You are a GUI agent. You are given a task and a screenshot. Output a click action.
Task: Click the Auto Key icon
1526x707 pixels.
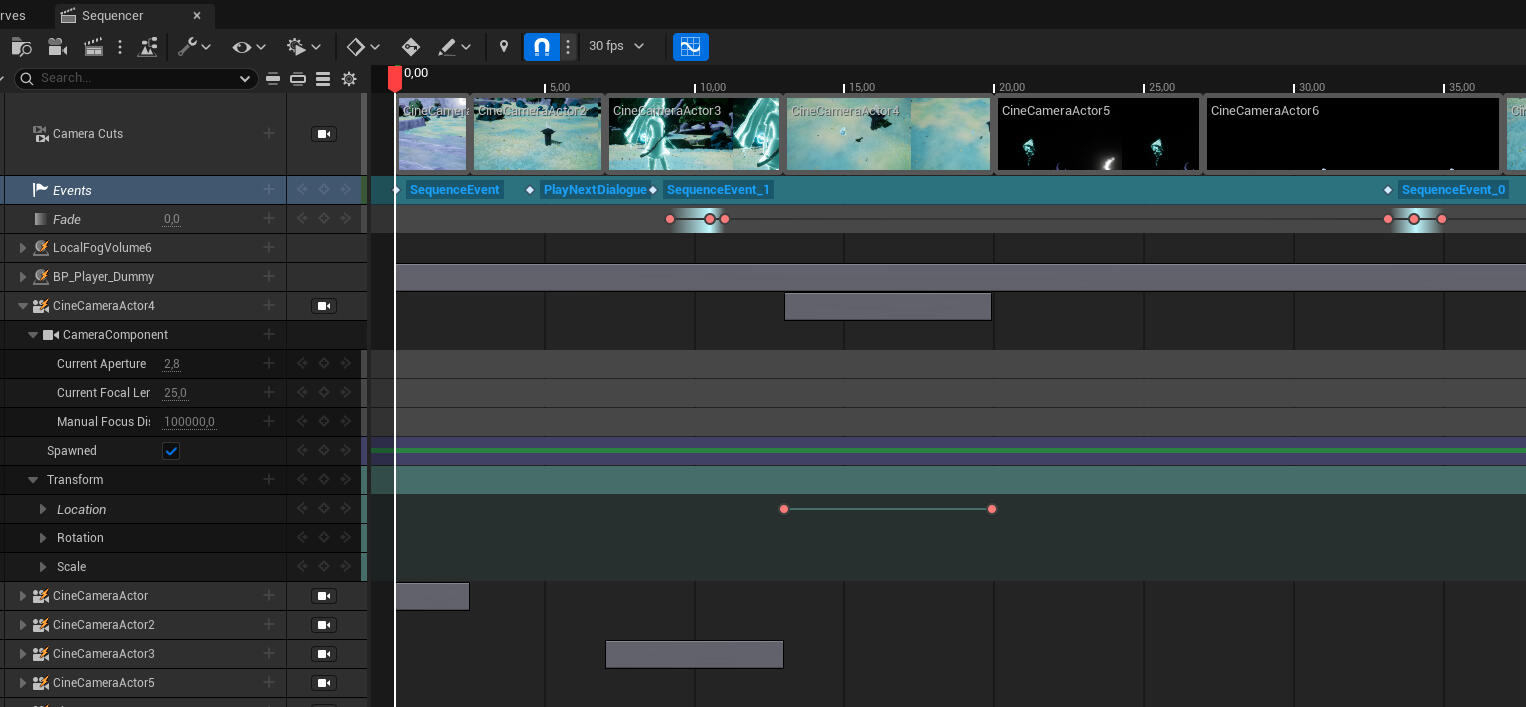pyautogui.click(x=410, y=47)
